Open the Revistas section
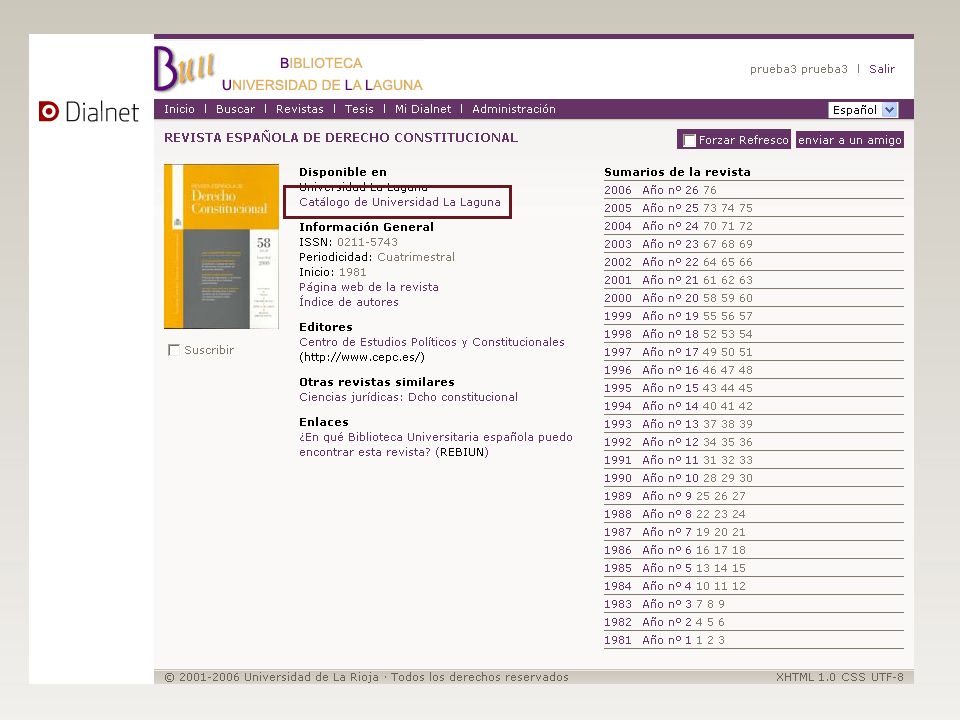The height and width of the screenshot is (720, 960). (x=299, y=109)
